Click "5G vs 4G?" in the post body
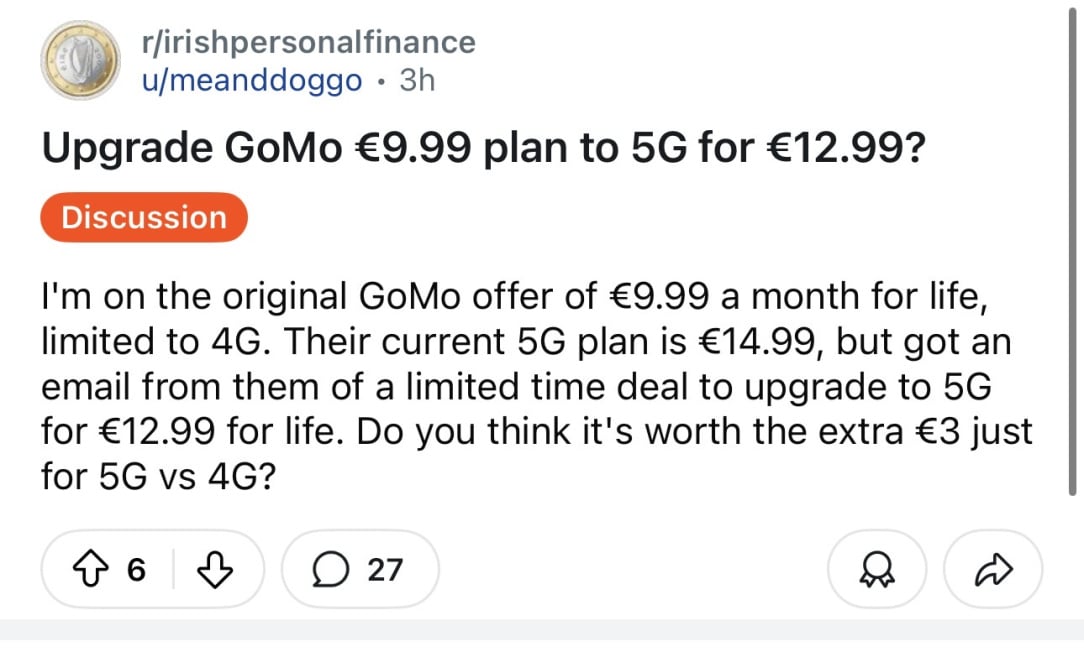 (158, 476)
